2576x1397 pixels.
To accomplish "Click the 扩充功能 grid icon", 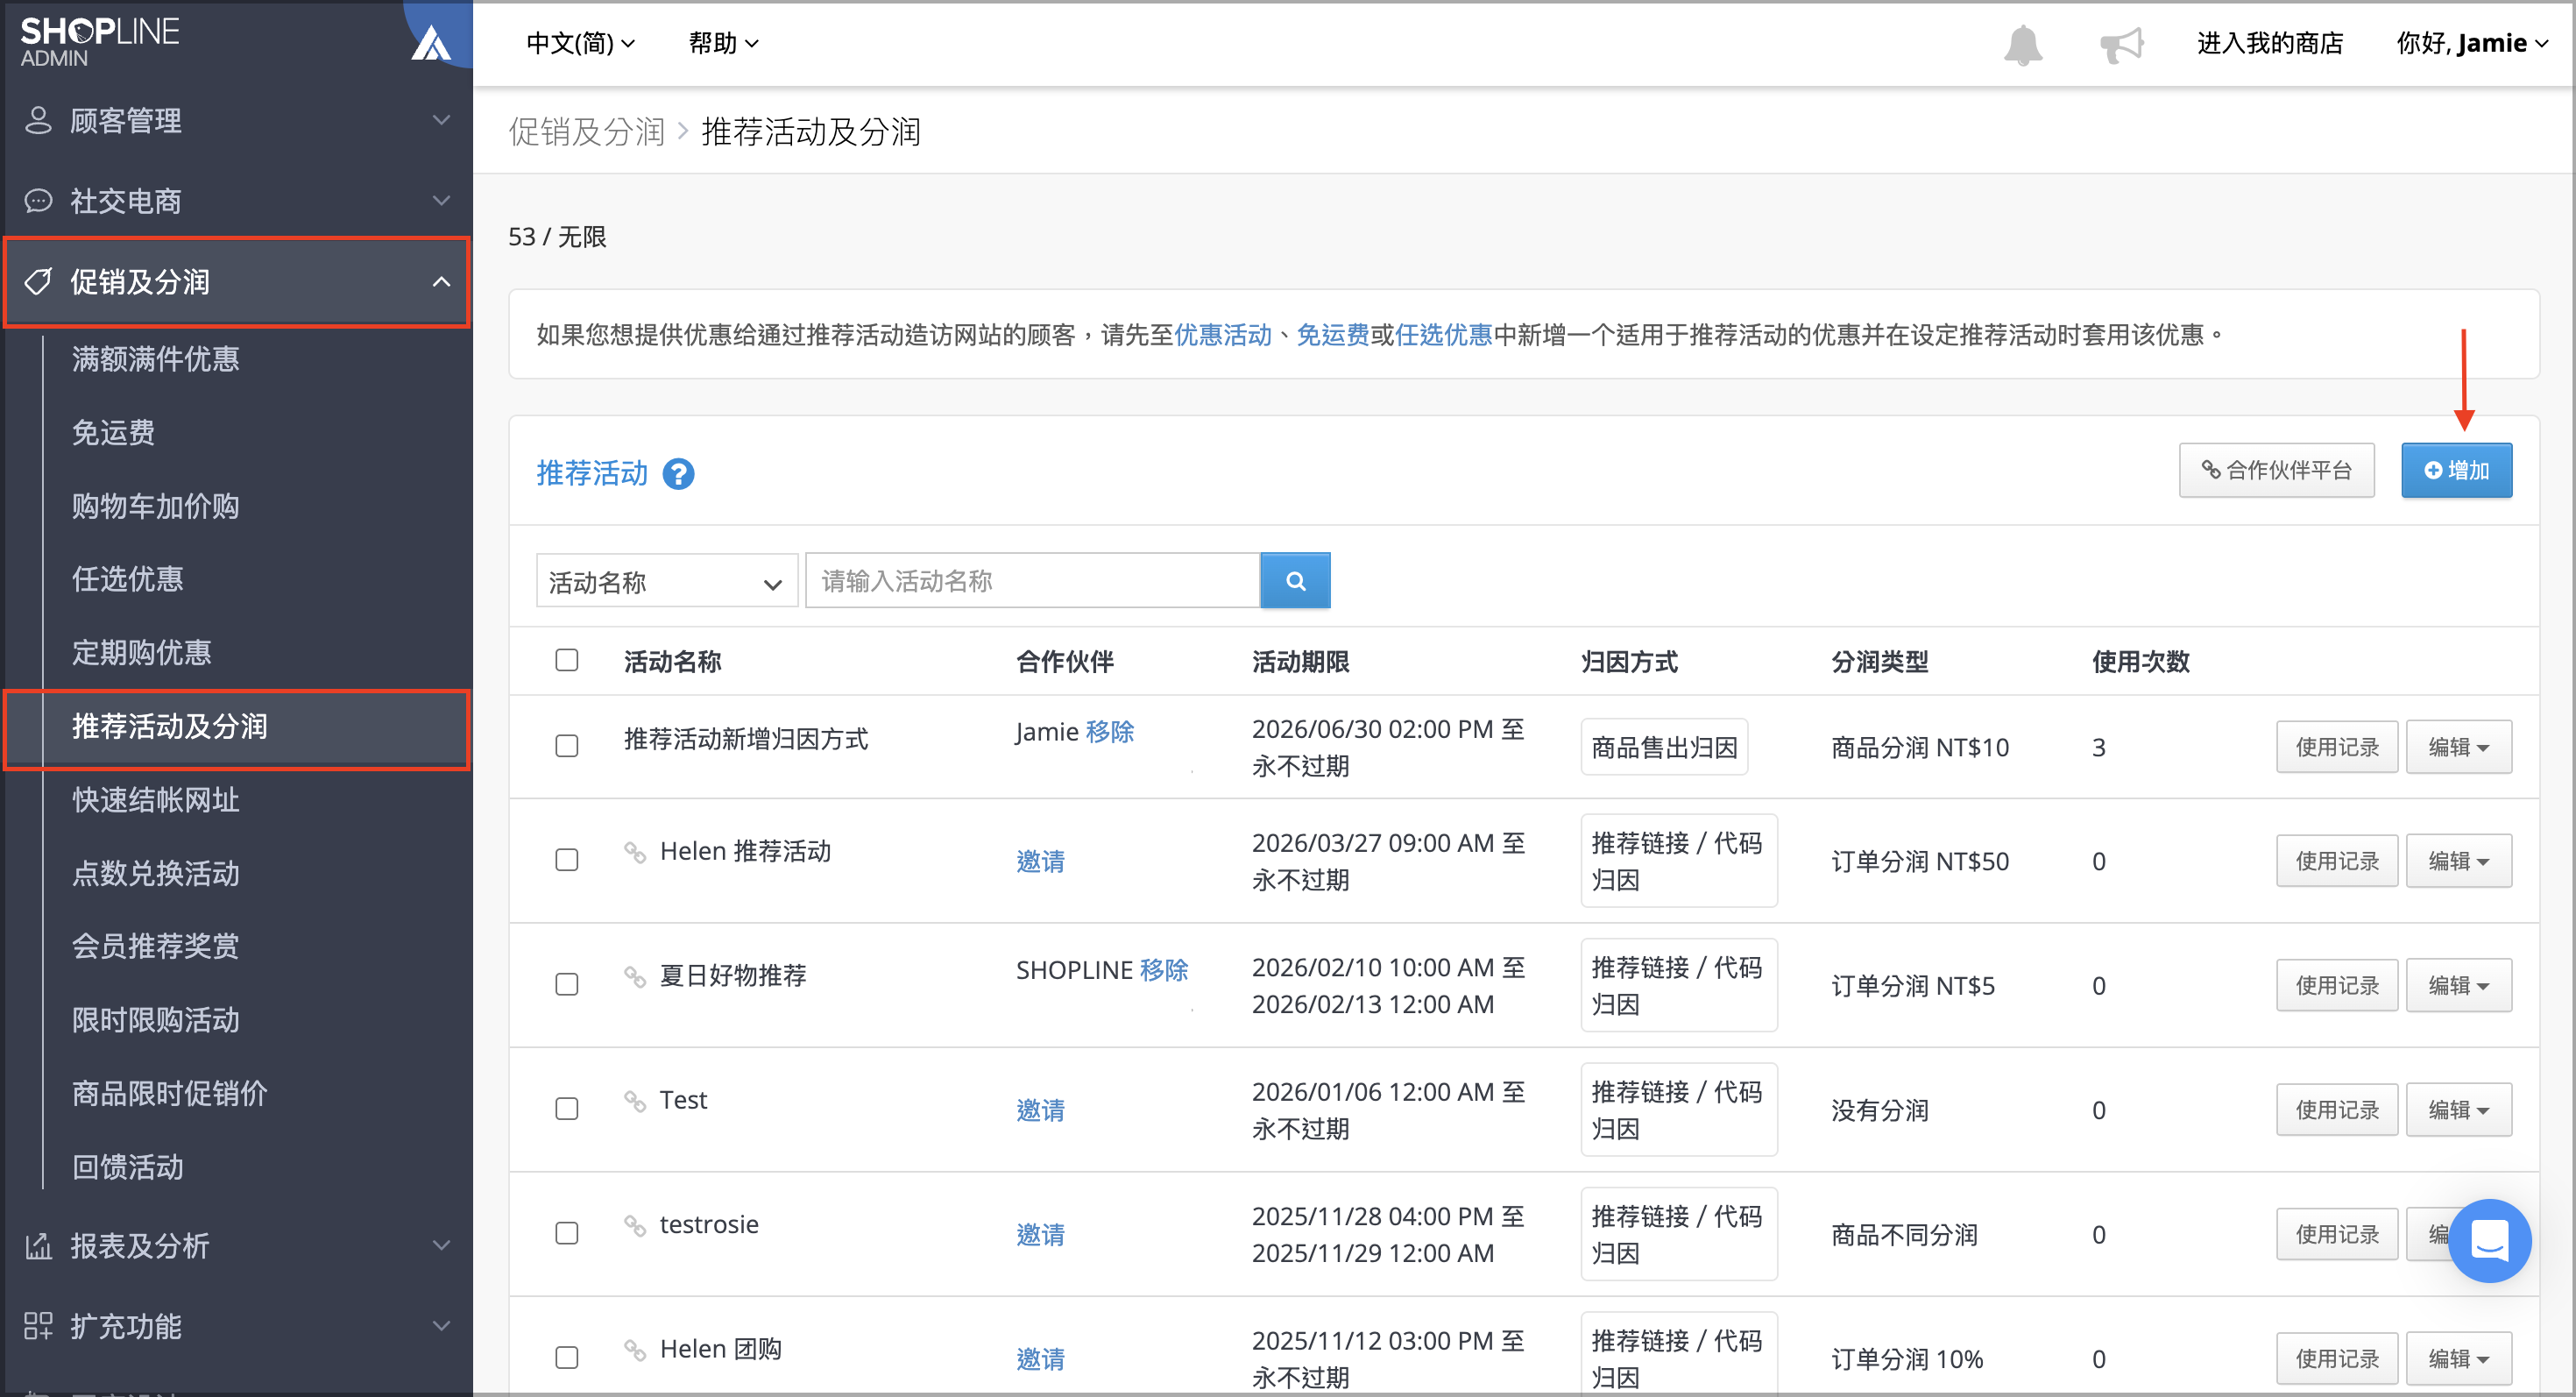I will click(38, 1326).
